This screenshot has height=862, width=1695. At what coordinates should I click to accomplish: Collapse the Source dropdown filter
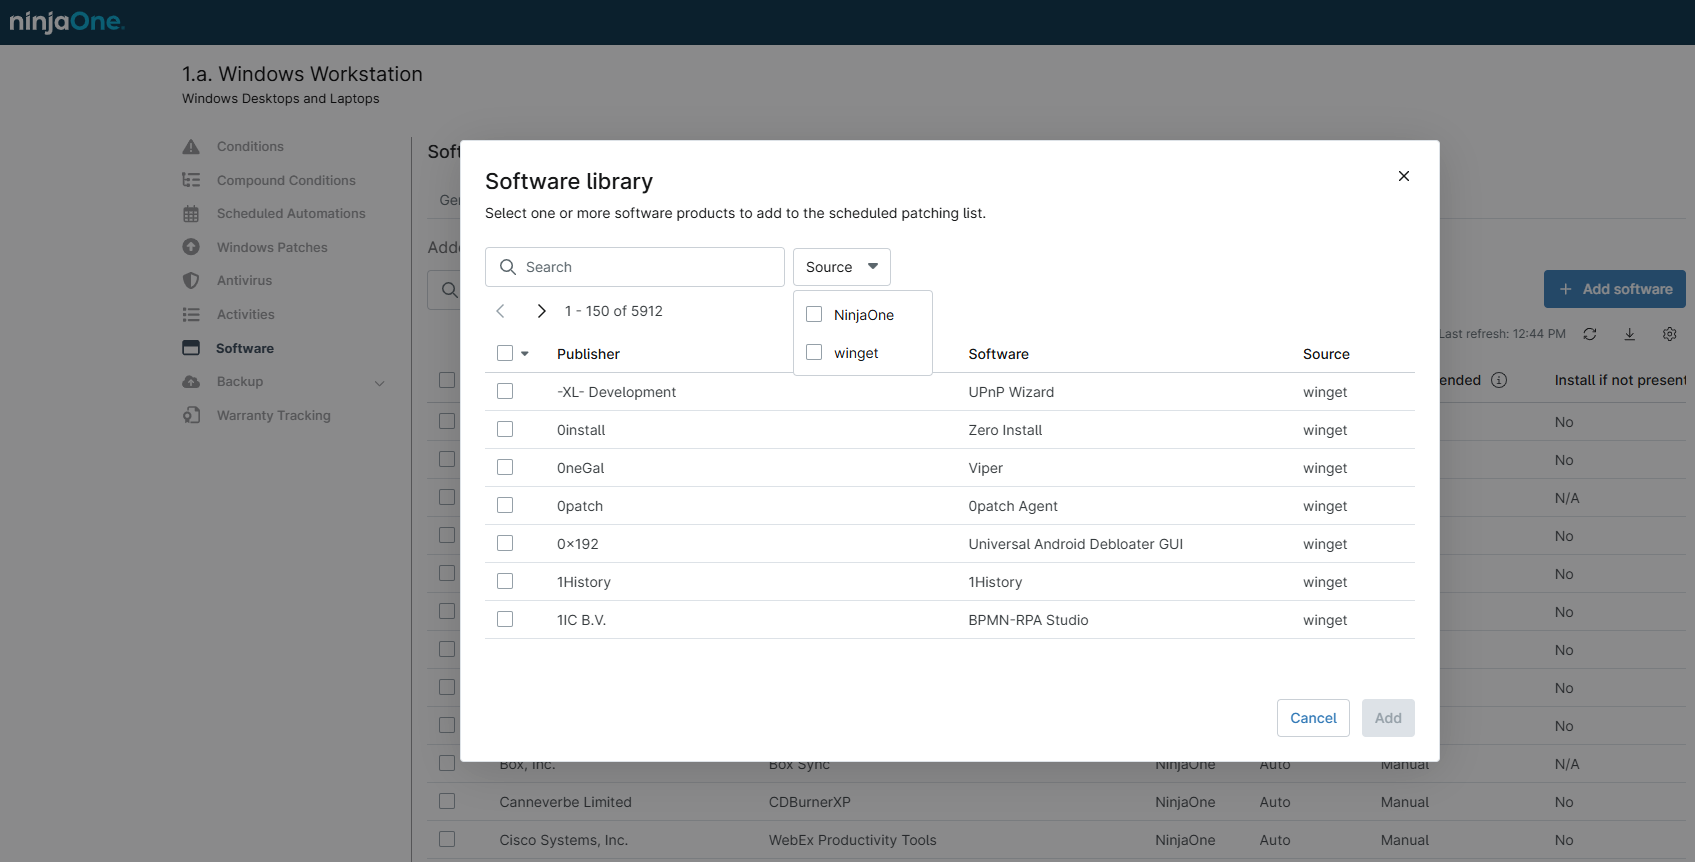[841, 267]
